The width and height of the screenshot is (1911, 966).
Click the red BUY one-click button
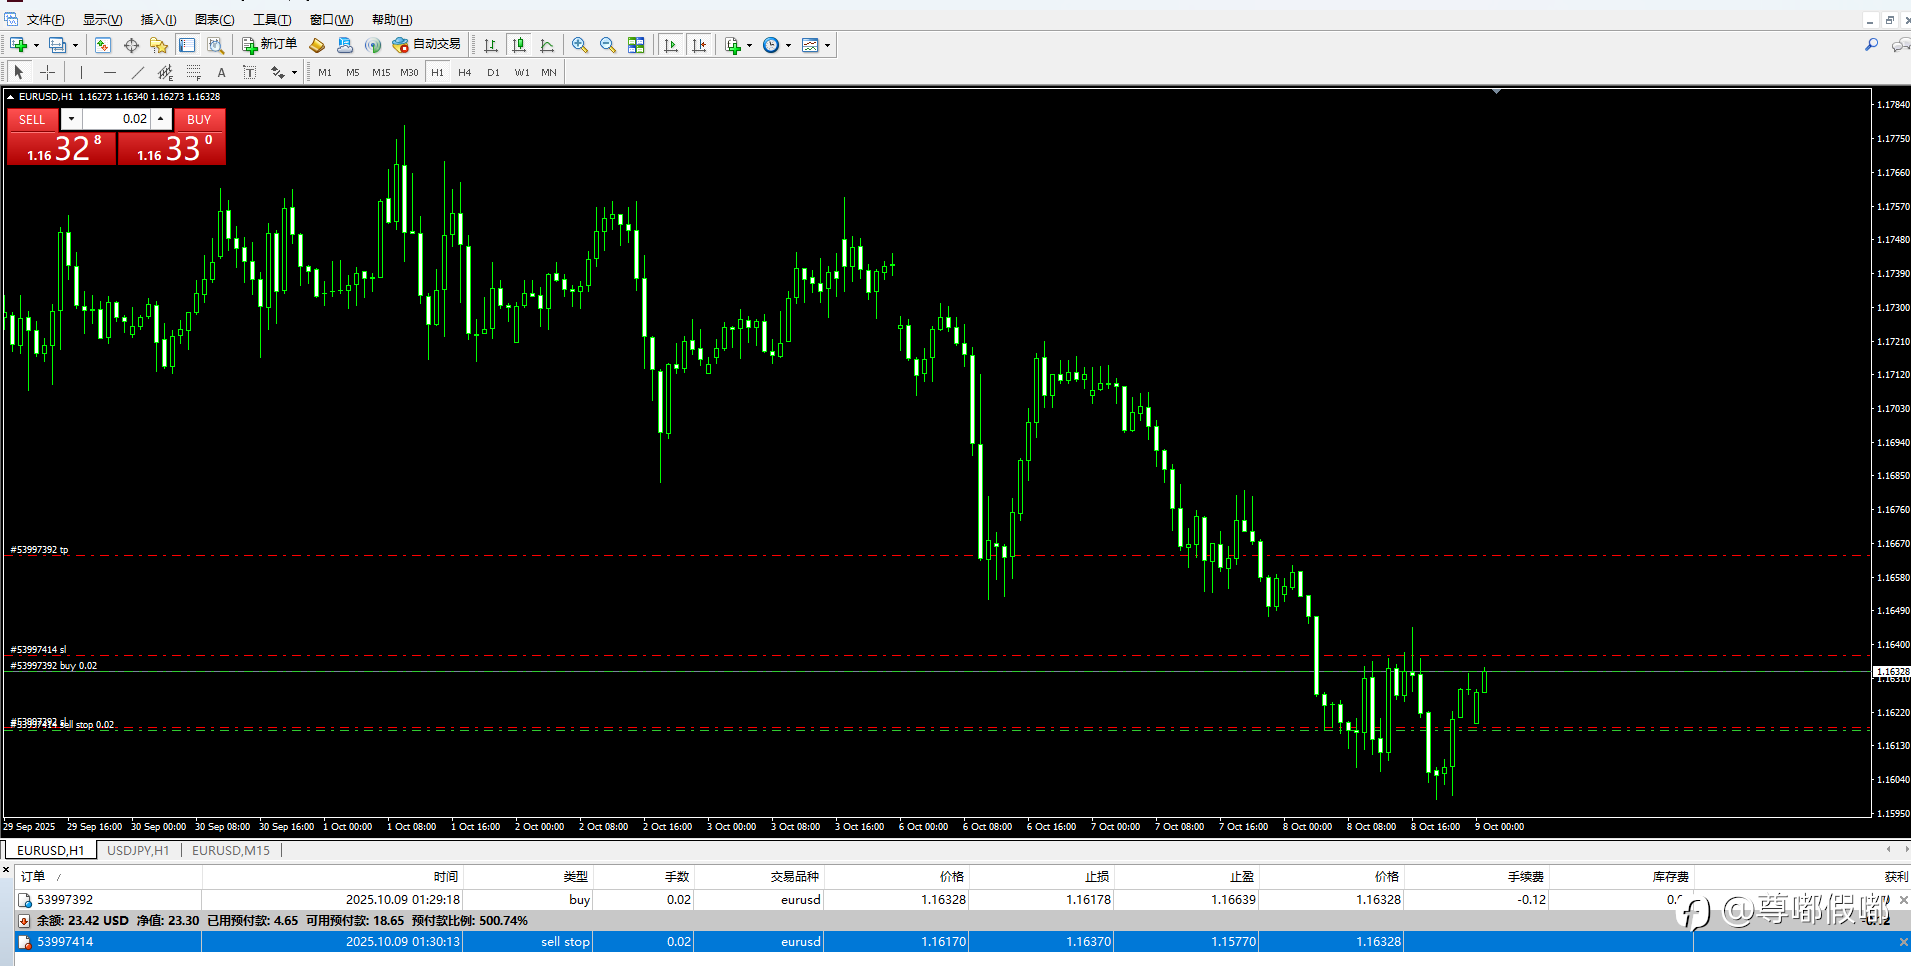(199, 119)
